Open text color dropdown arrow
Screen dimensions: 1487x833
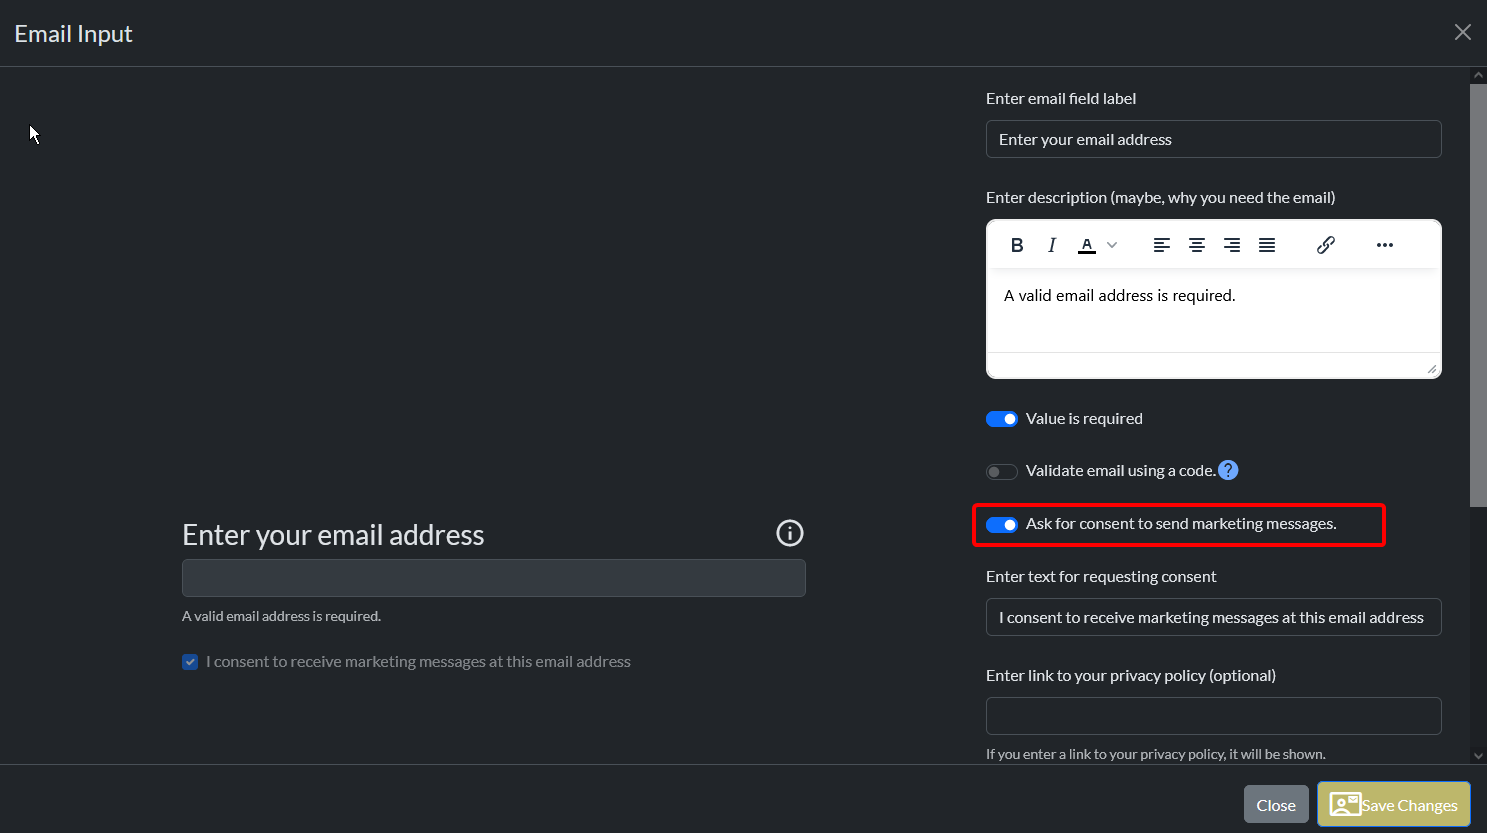pos(1112,245)
